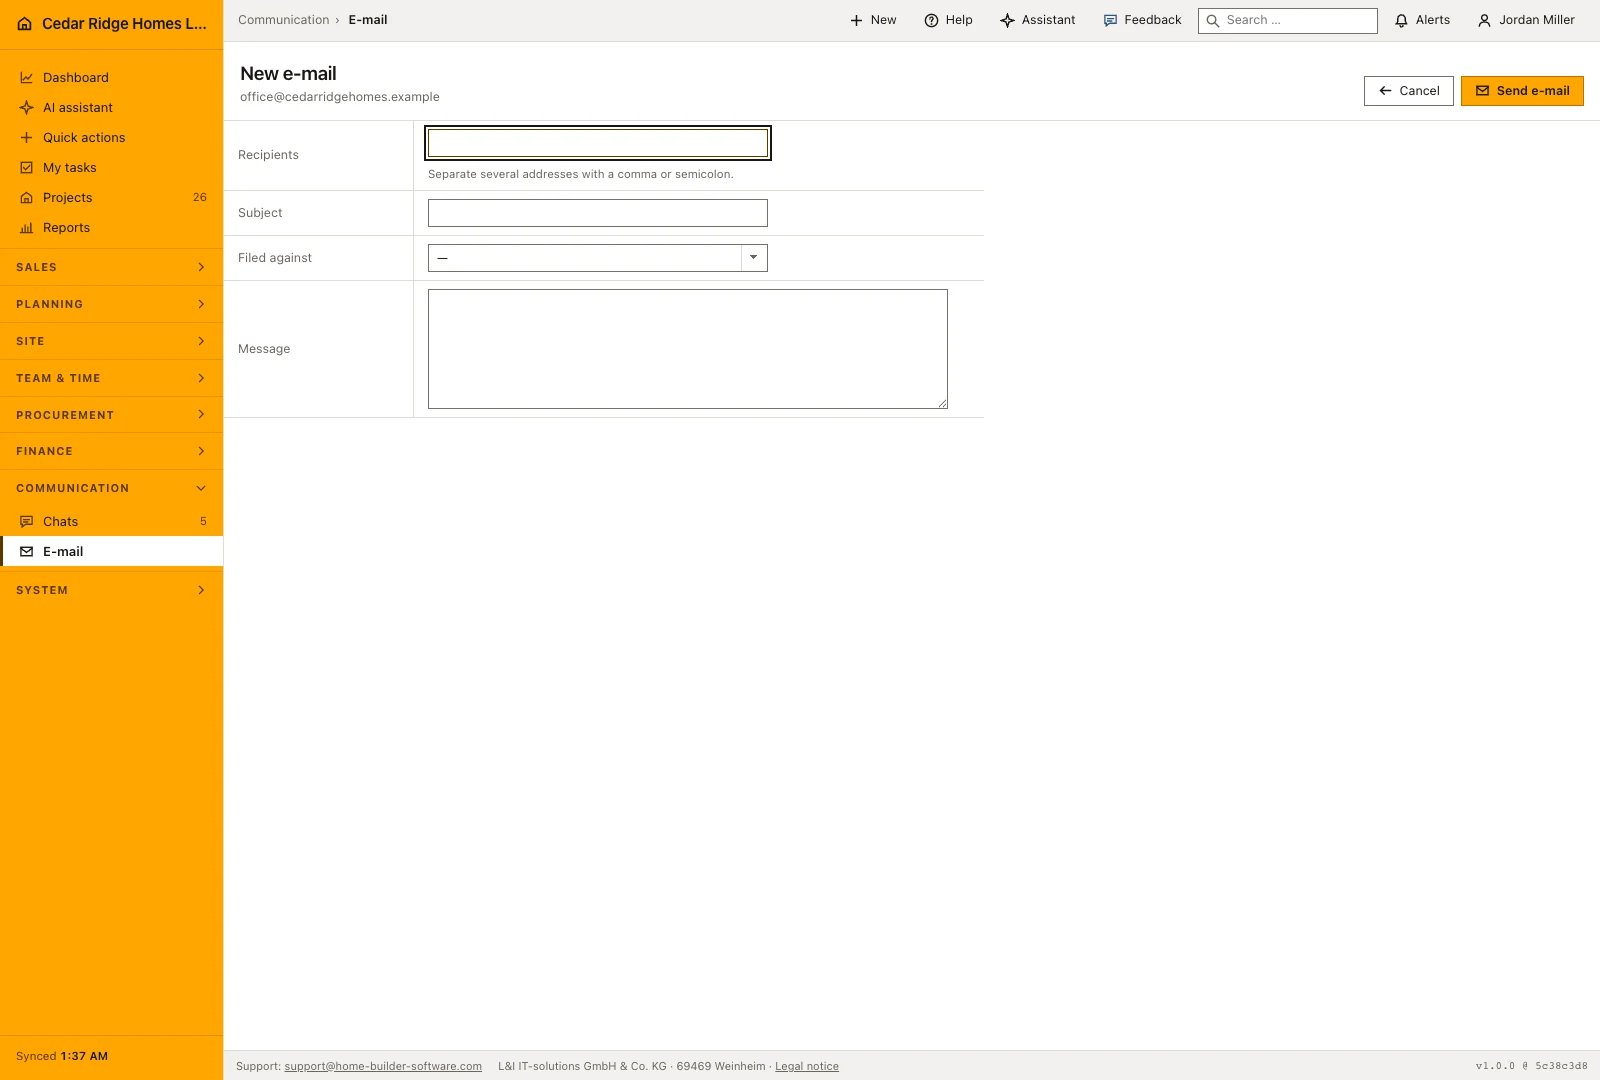Click into the Subject field
The height and width of the screenshot is (1080, 1600).
(x=598, y=213)
